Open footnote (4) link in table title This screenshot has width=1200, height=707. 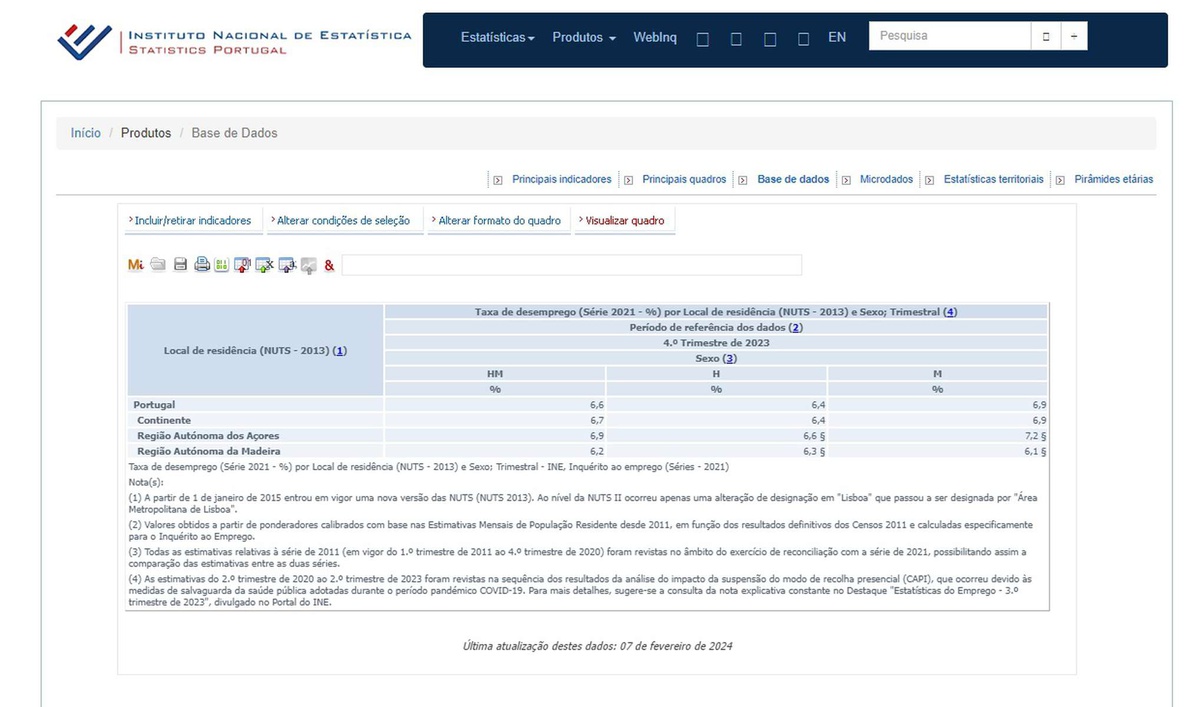click(950, 312)
